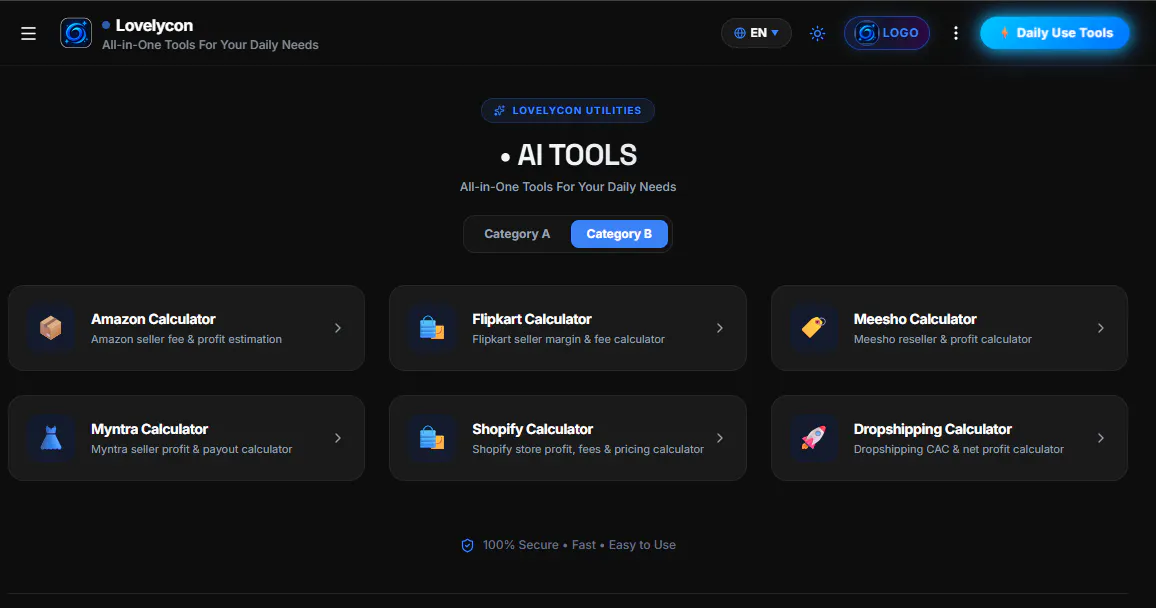1156x608 pixels.
Task: Click the shield secure icon in the footer
Action: 467,545
